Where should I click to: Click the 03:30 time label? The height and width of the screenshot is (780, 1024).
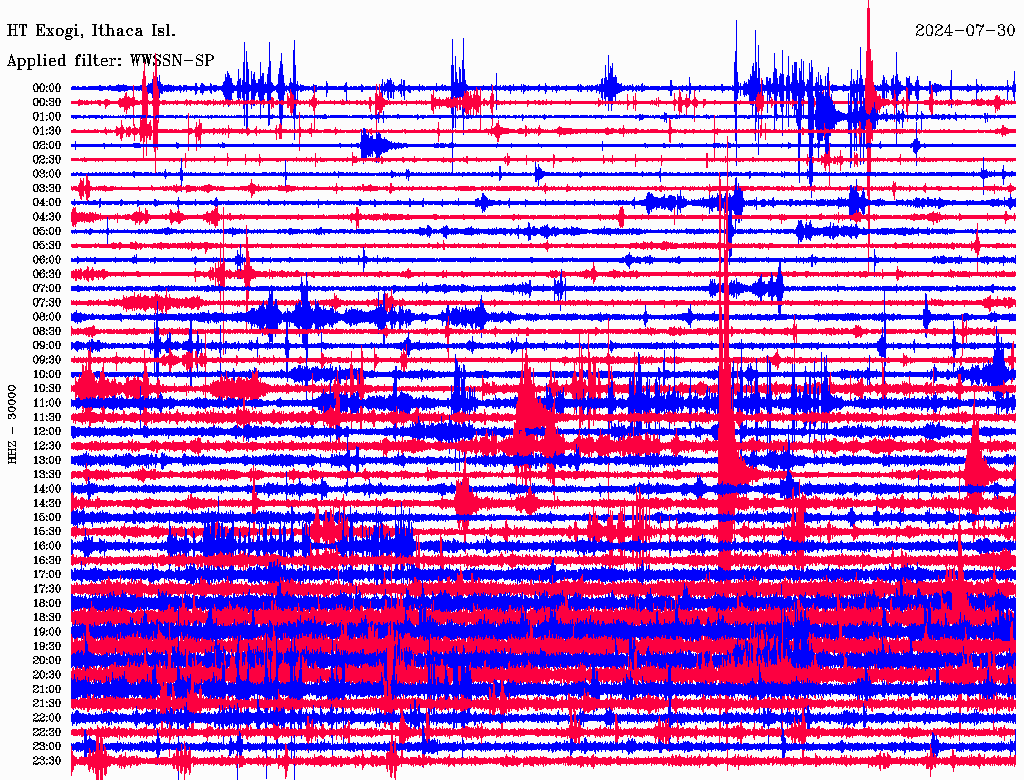point(47,188)
